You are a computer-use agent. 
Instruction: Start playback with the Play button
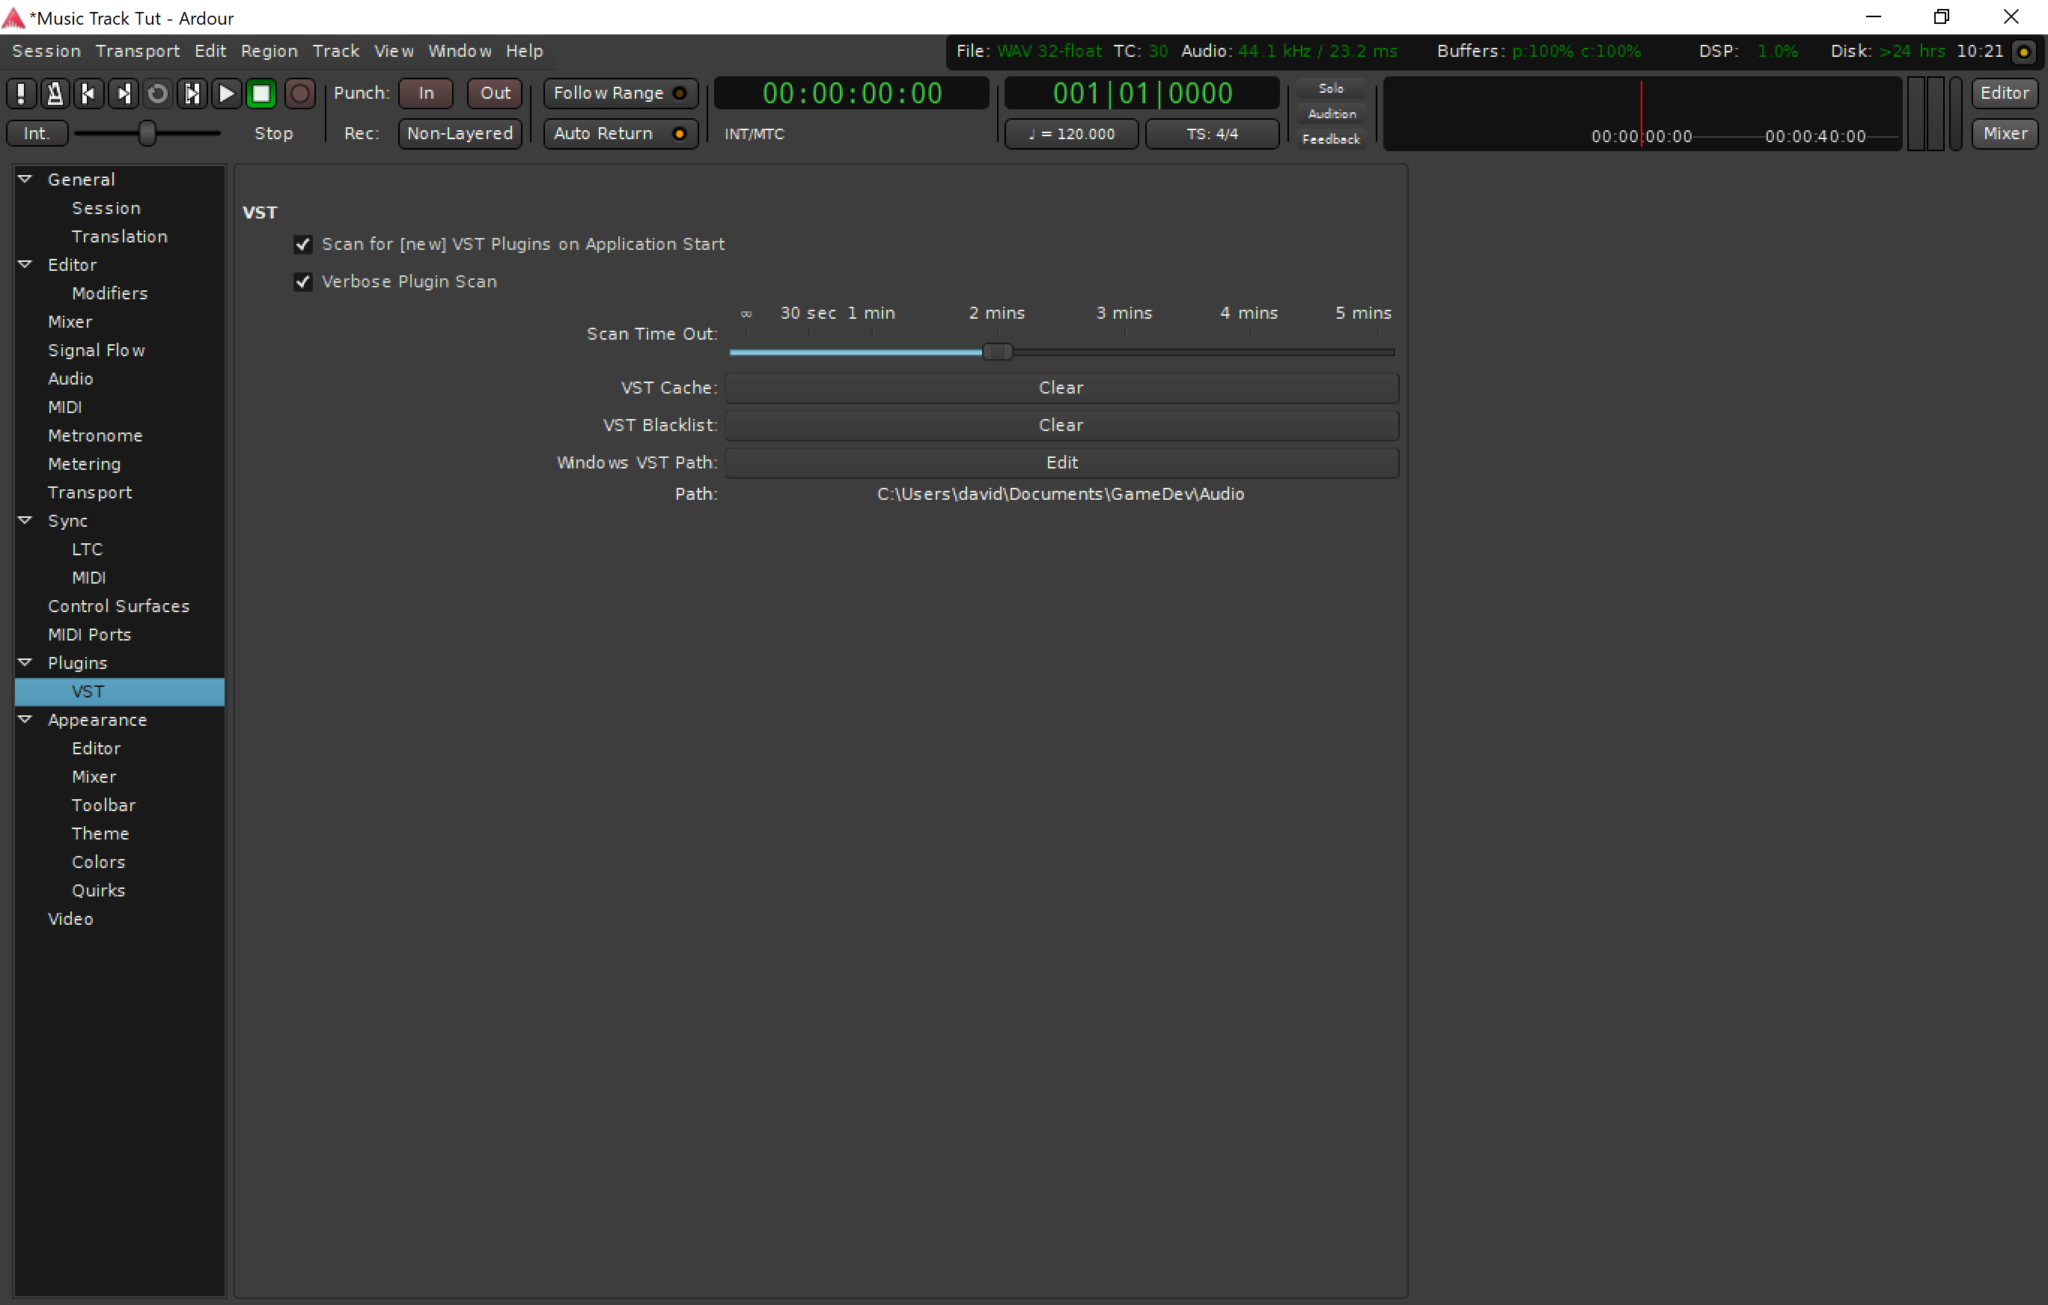tap(226, 93)
